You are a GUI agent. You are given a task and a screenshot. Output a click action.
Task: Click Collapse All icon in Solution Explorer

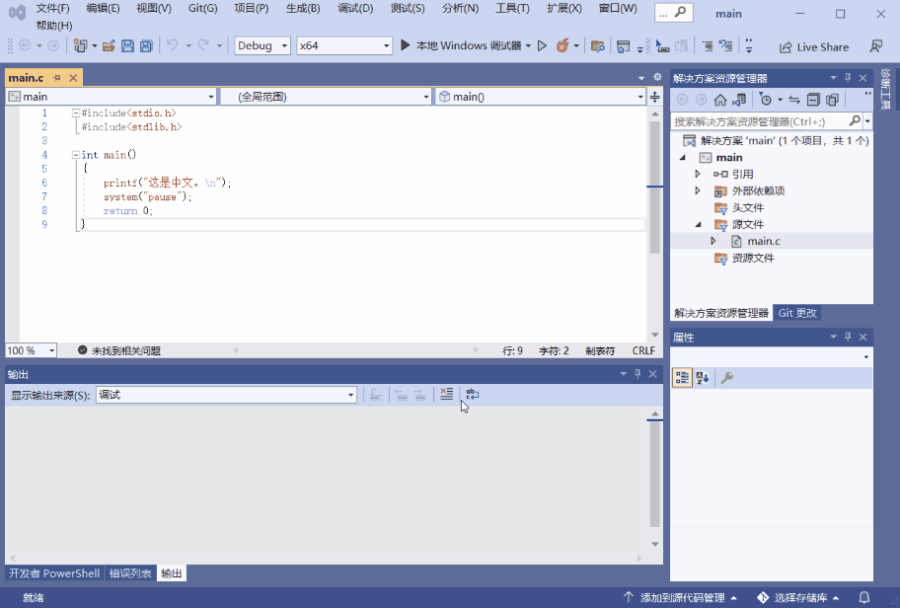point(813,100)
